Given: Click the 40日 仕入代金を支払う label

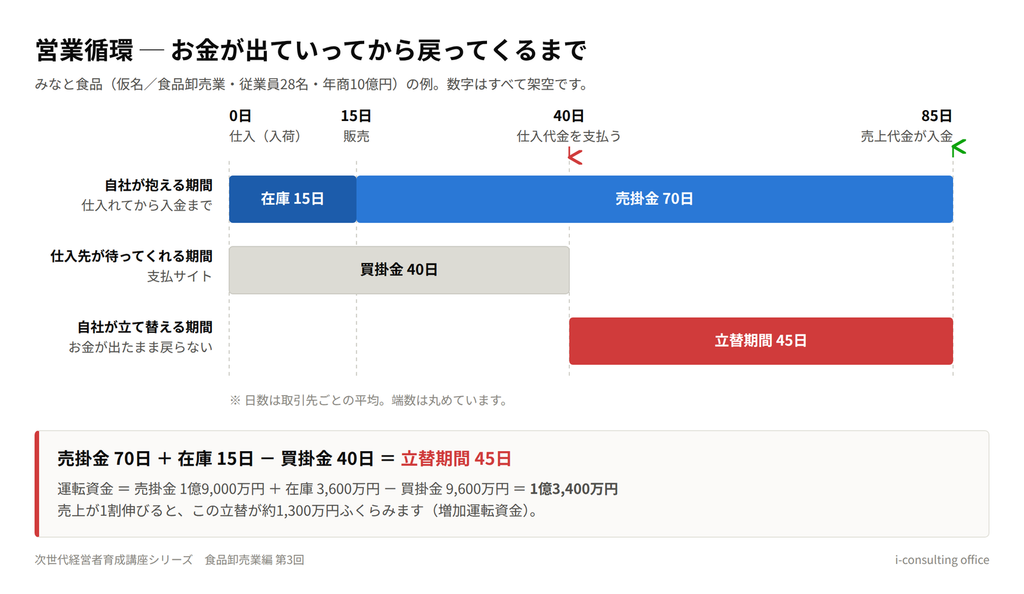Looking at the screenshot, I should tap(569, 126).
